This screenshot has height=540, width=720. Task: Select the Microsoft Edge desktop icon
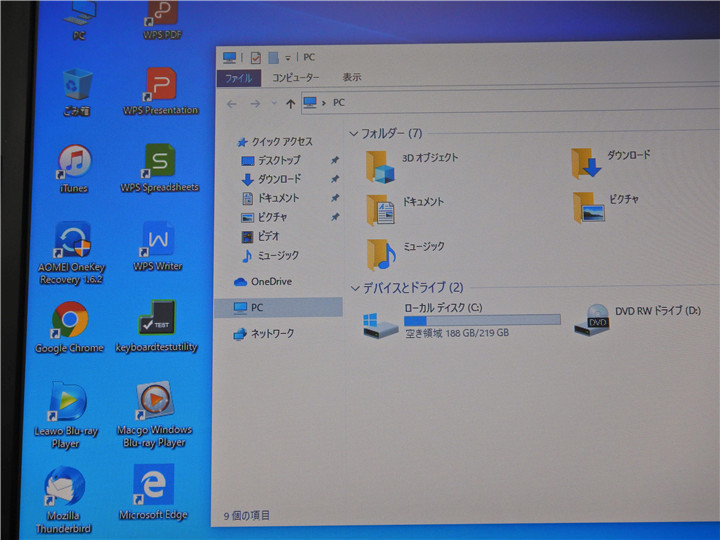pyautogui.click(x=153, y=493)
